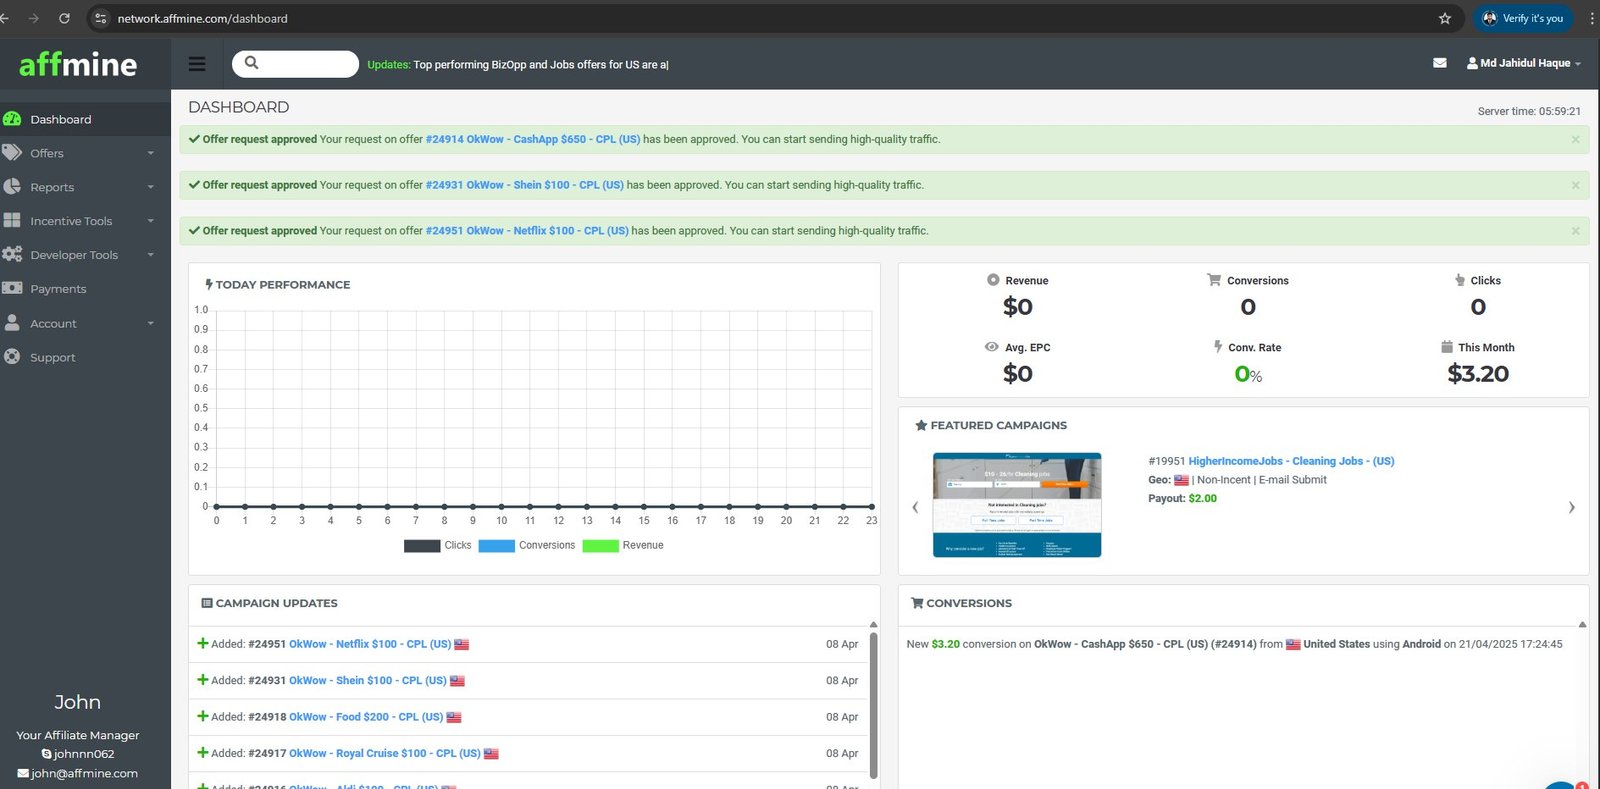Toggle the Conversions legend in performance chart

(x=527, y=545)
